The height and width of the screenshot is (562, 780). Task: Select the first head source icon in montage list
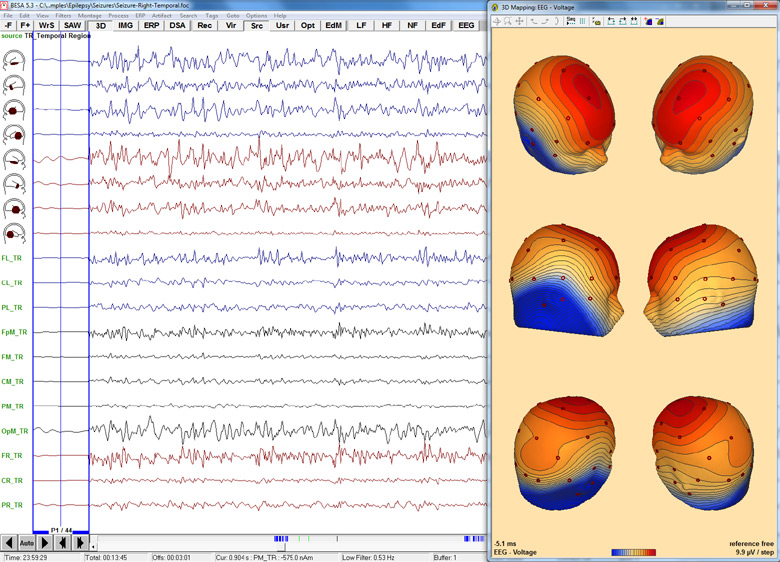coord(16,60)
